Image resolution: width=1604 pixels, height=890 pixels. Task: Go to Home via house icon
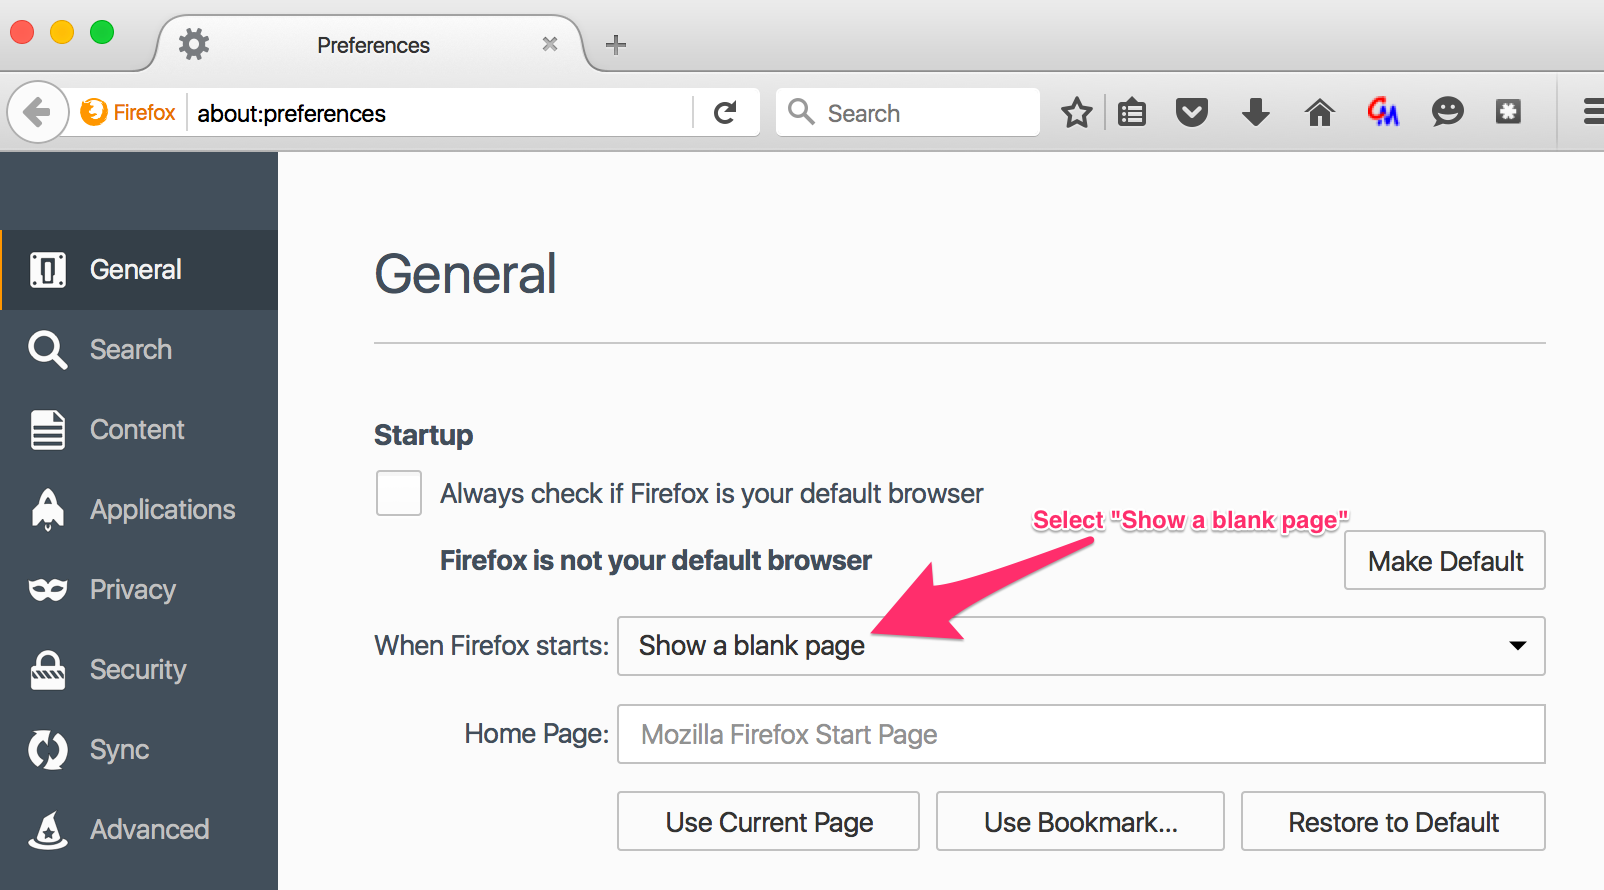[1319, 113]
